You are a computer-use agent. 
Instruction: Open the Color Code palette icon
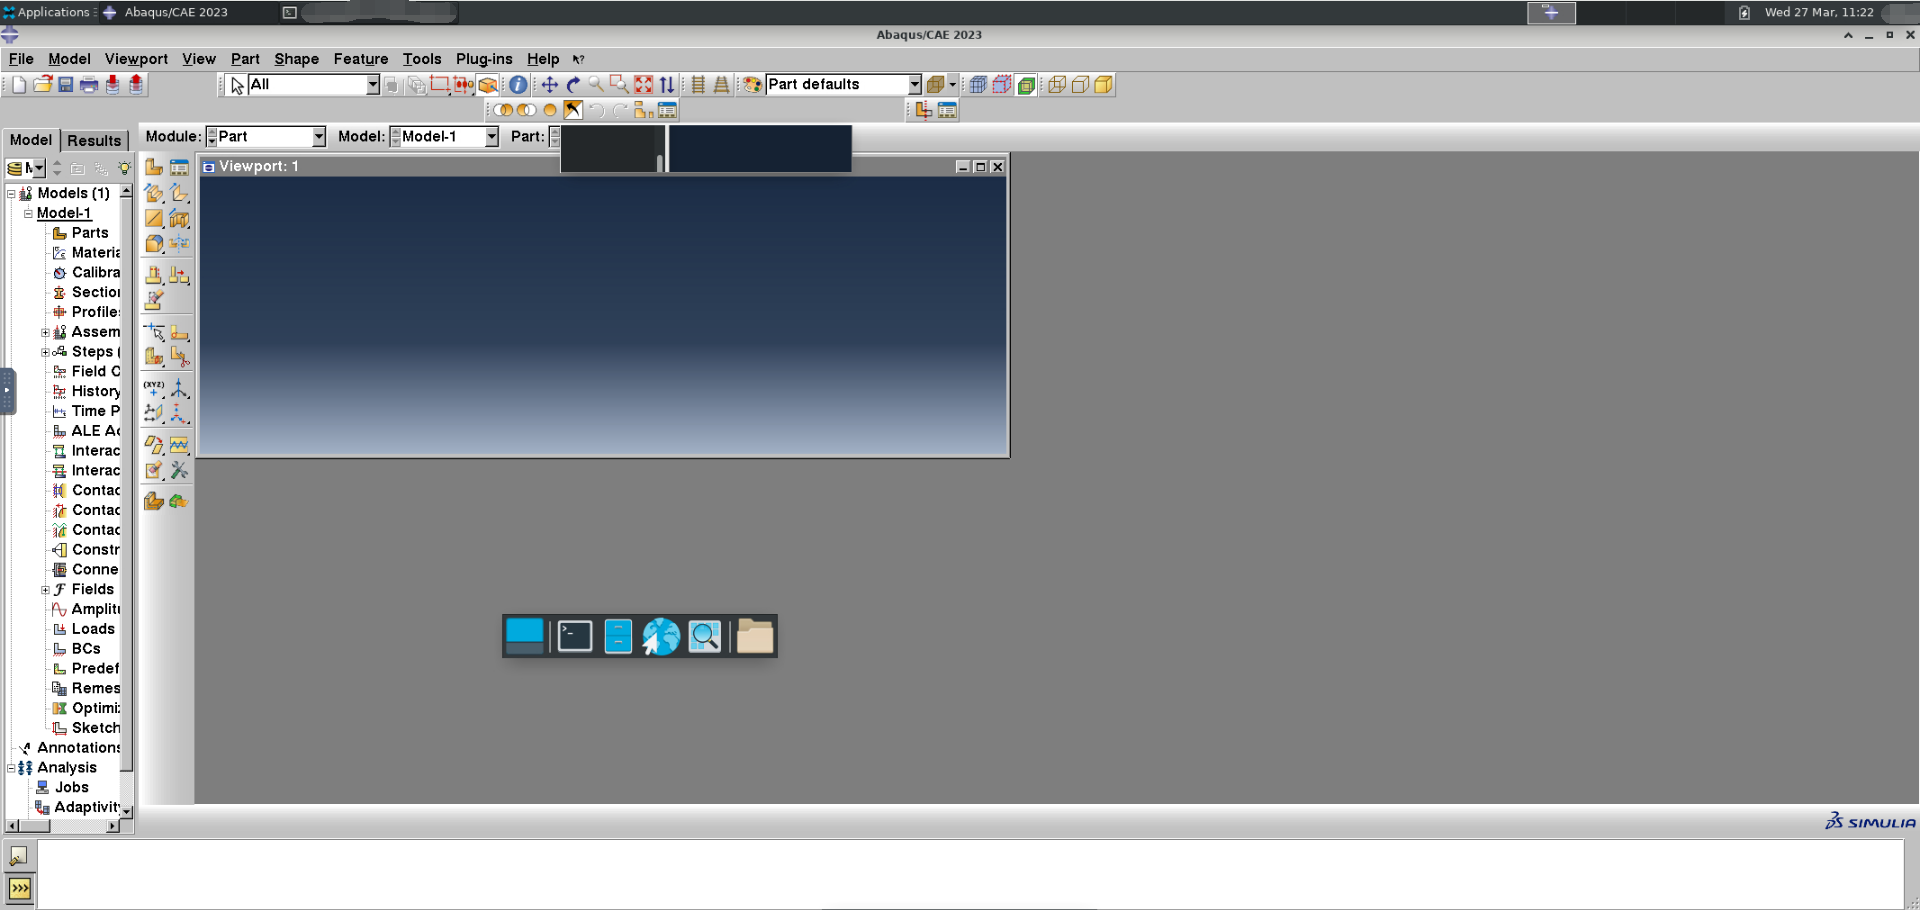(x=752, y=85)
